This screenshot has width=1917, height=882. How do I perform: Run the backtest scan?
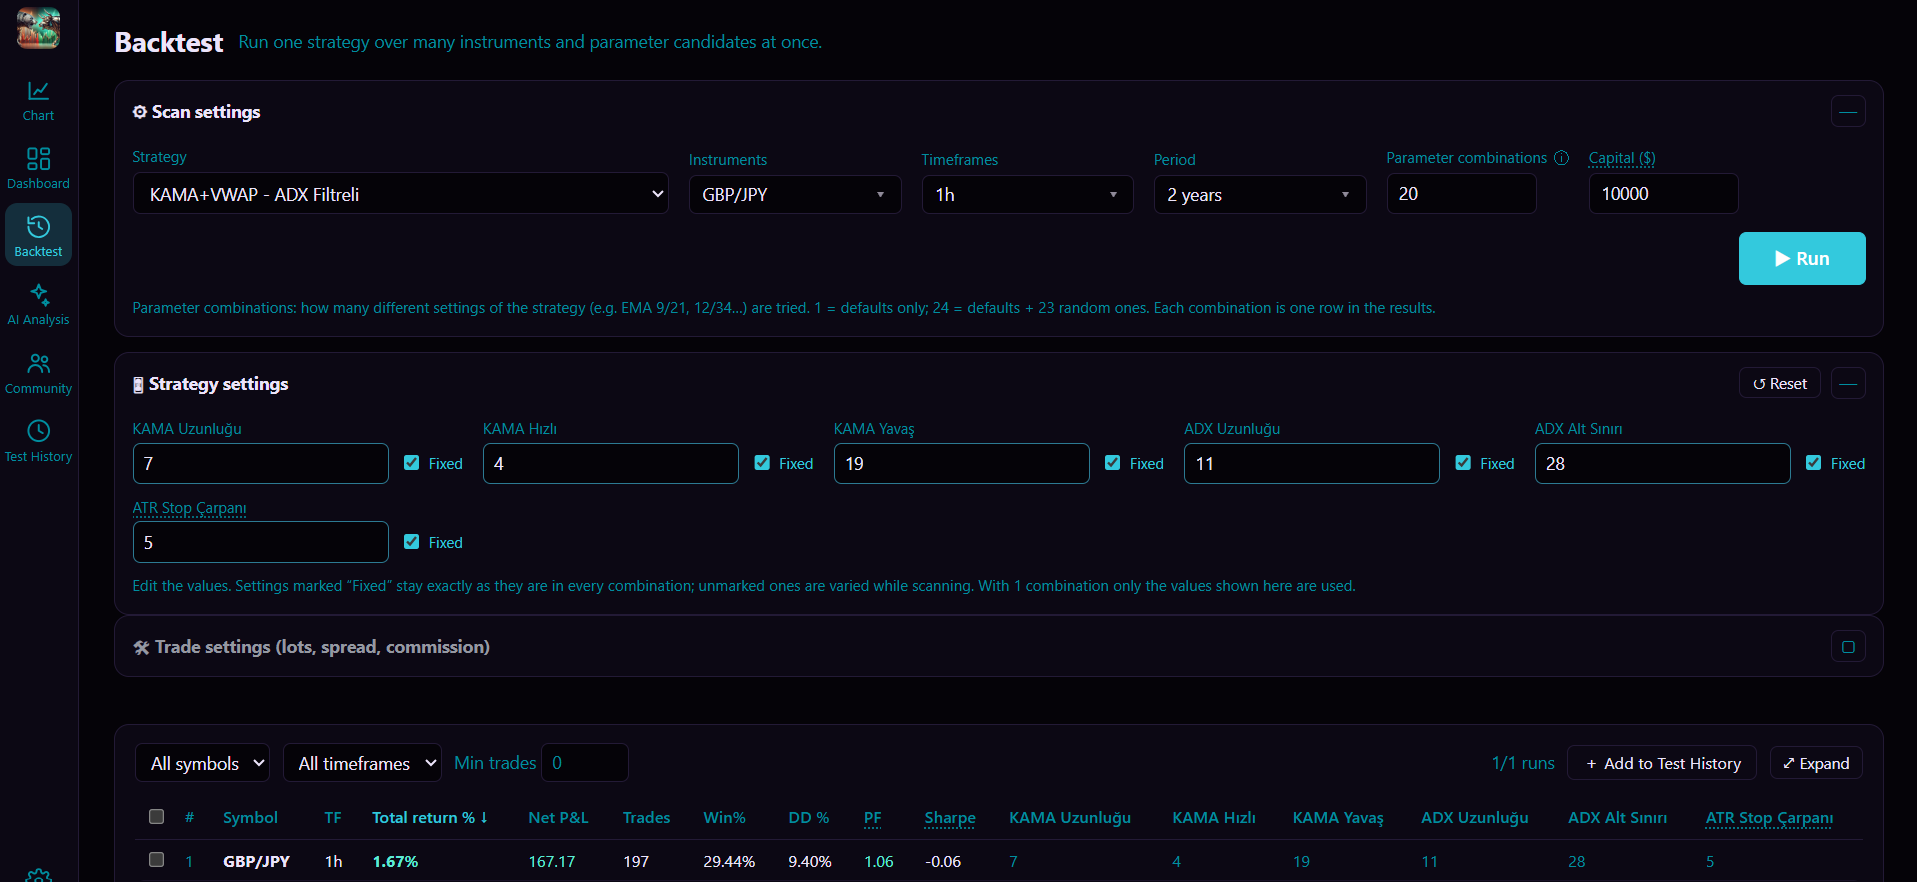click(x=1802, y=258)
